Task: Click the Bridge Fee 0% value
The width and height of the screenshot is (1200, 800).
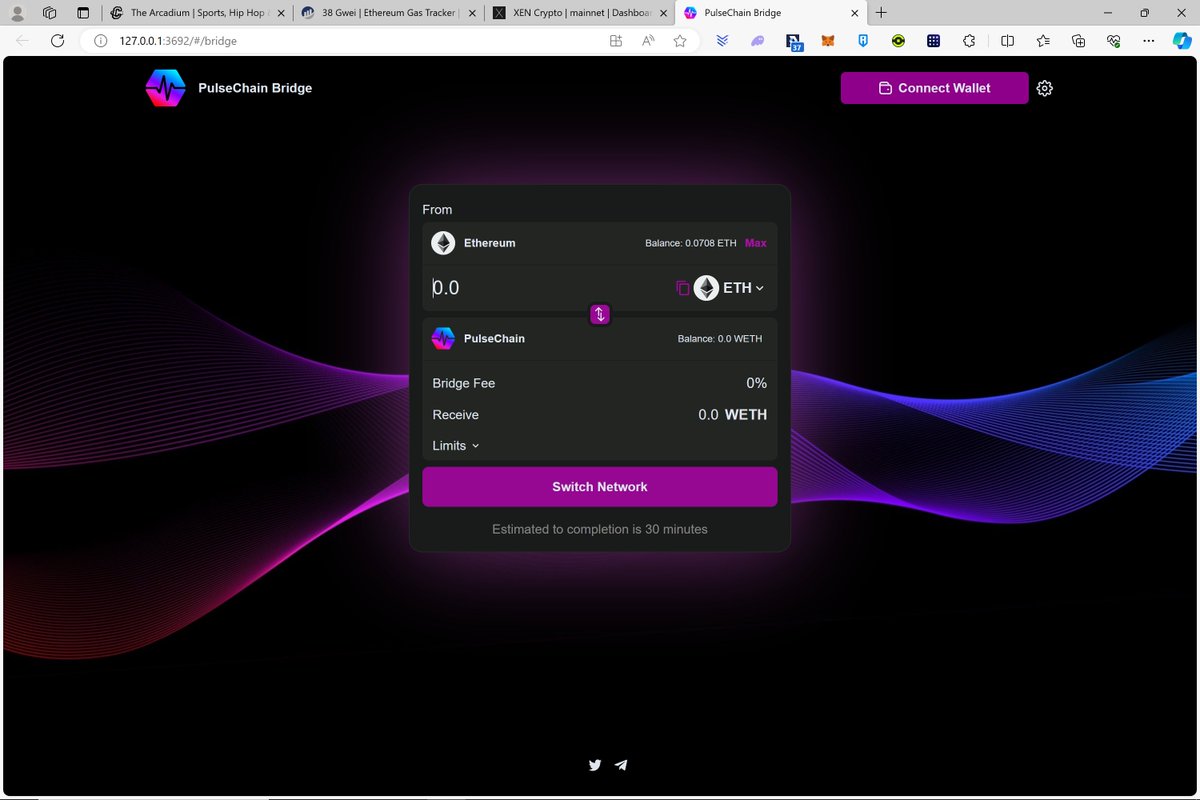Action: tap(757, 383)
